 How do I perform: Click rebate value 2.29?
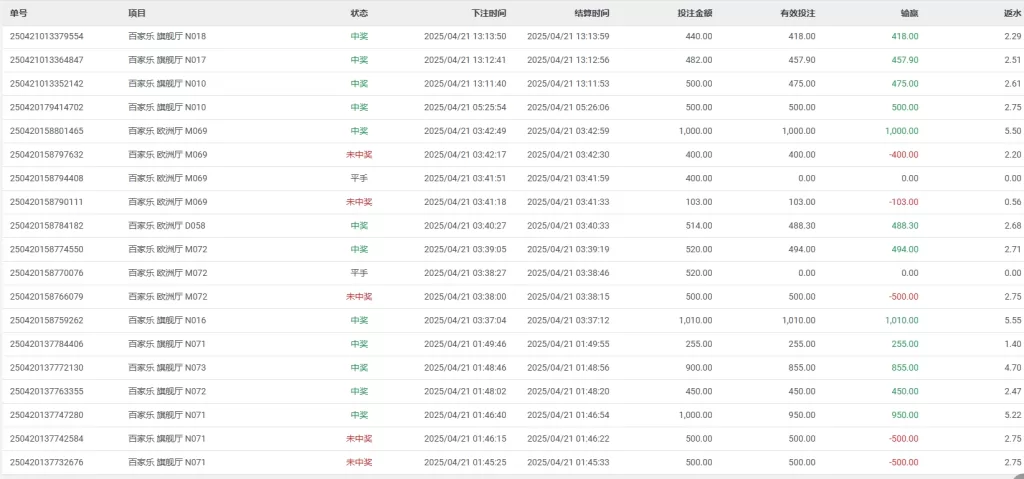(1013, 37)
